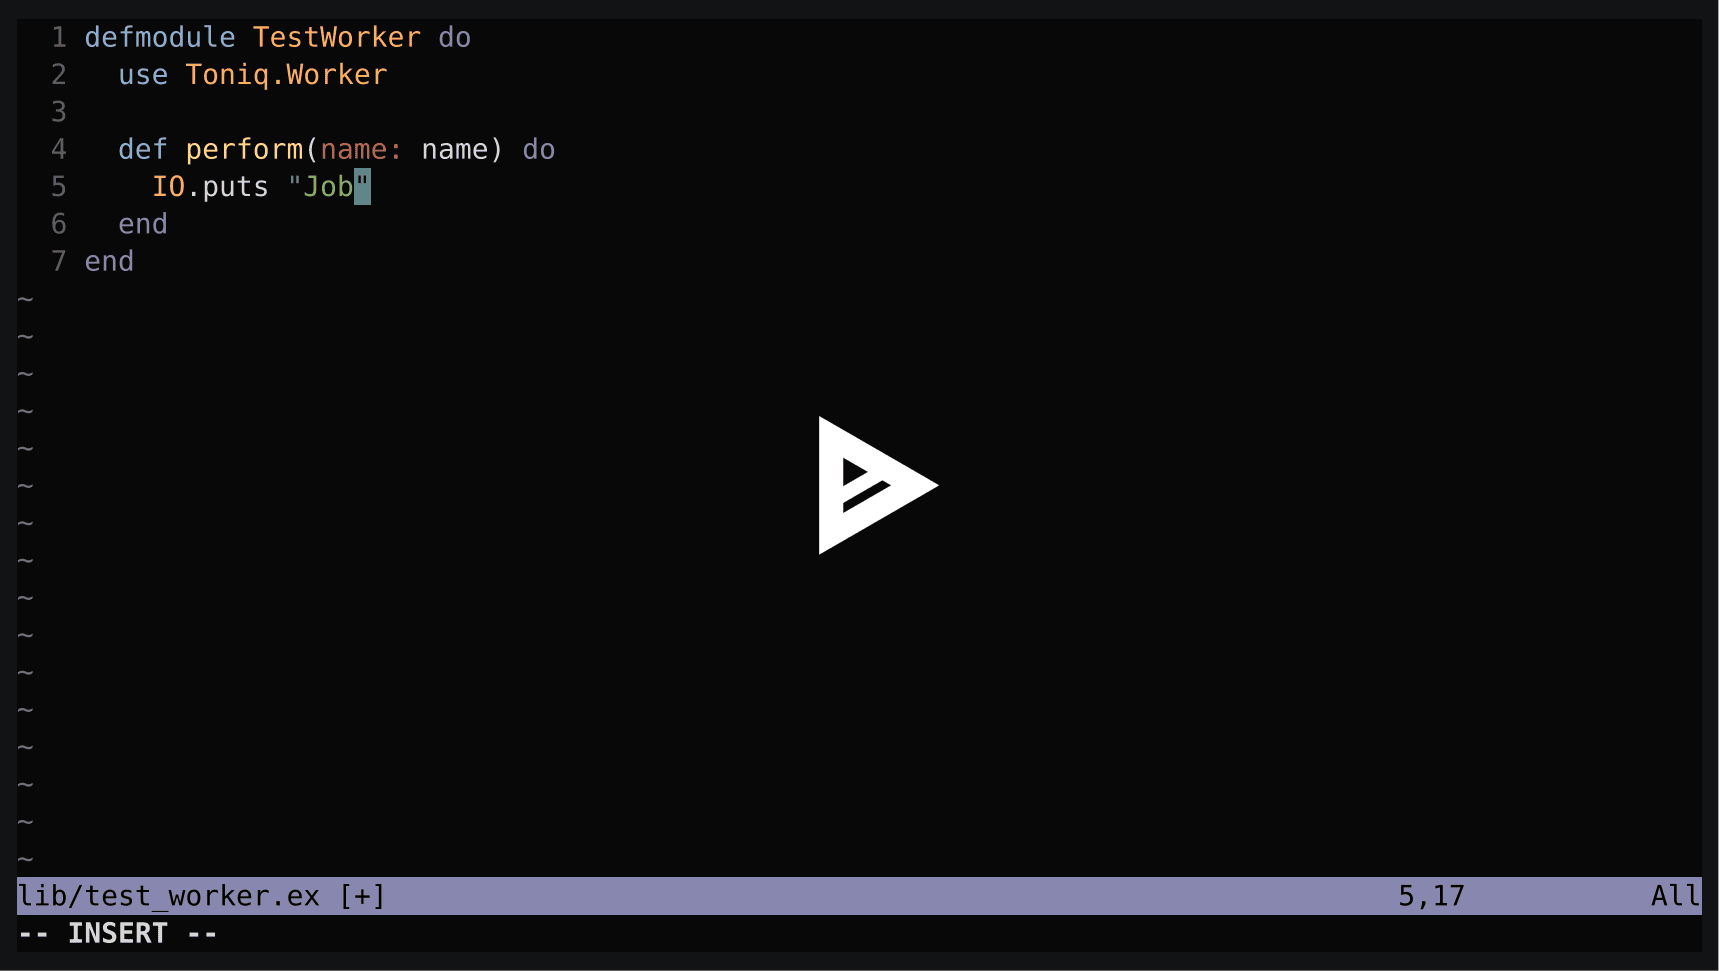Click the INSERT mode indicator
The image size is (1719, 971).
tap(117, 933)
